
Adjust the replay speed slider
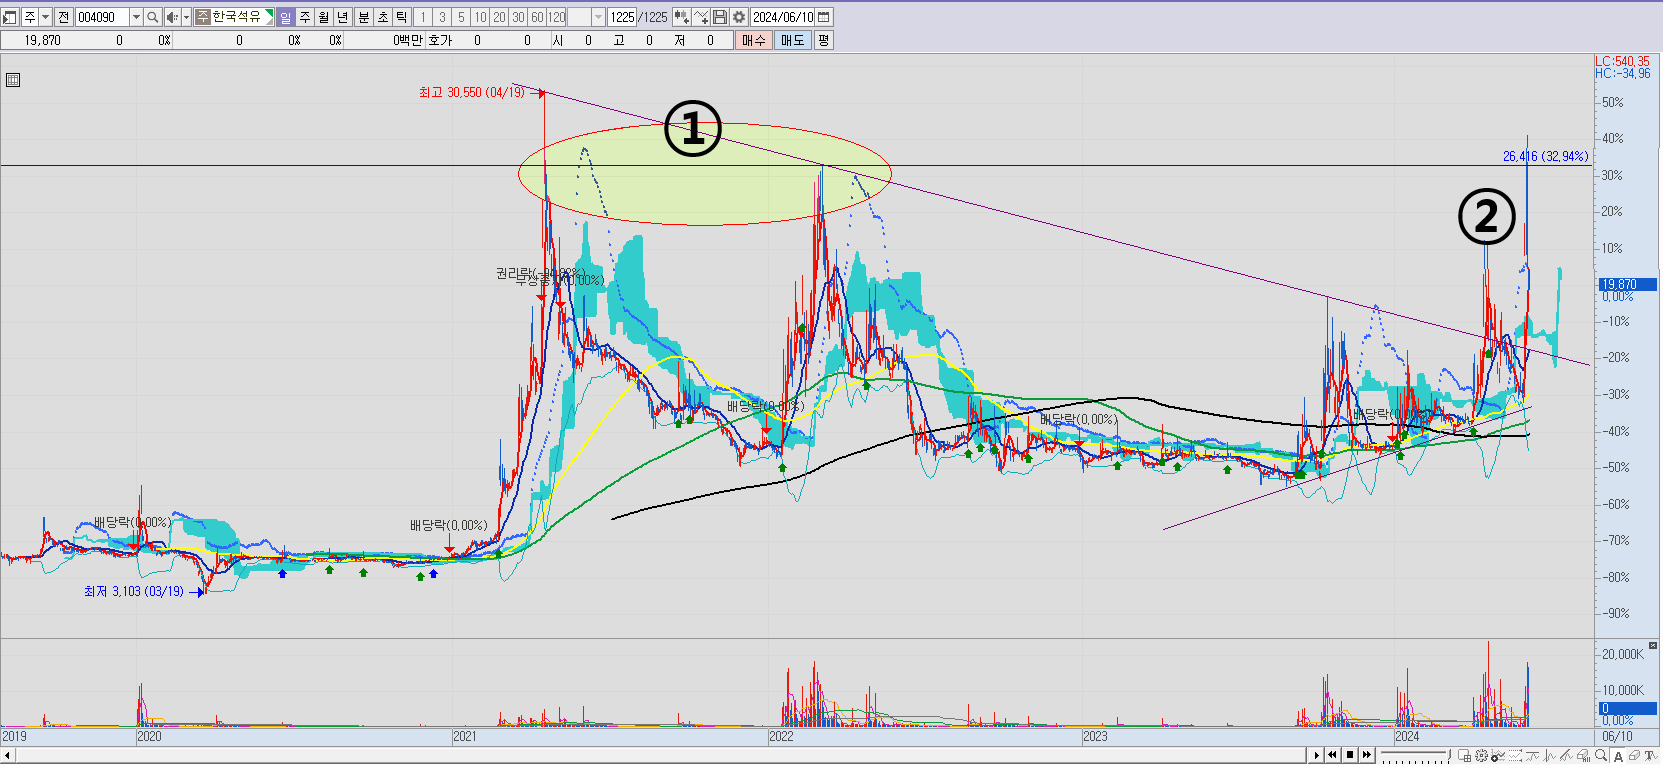pos(1416,755)
